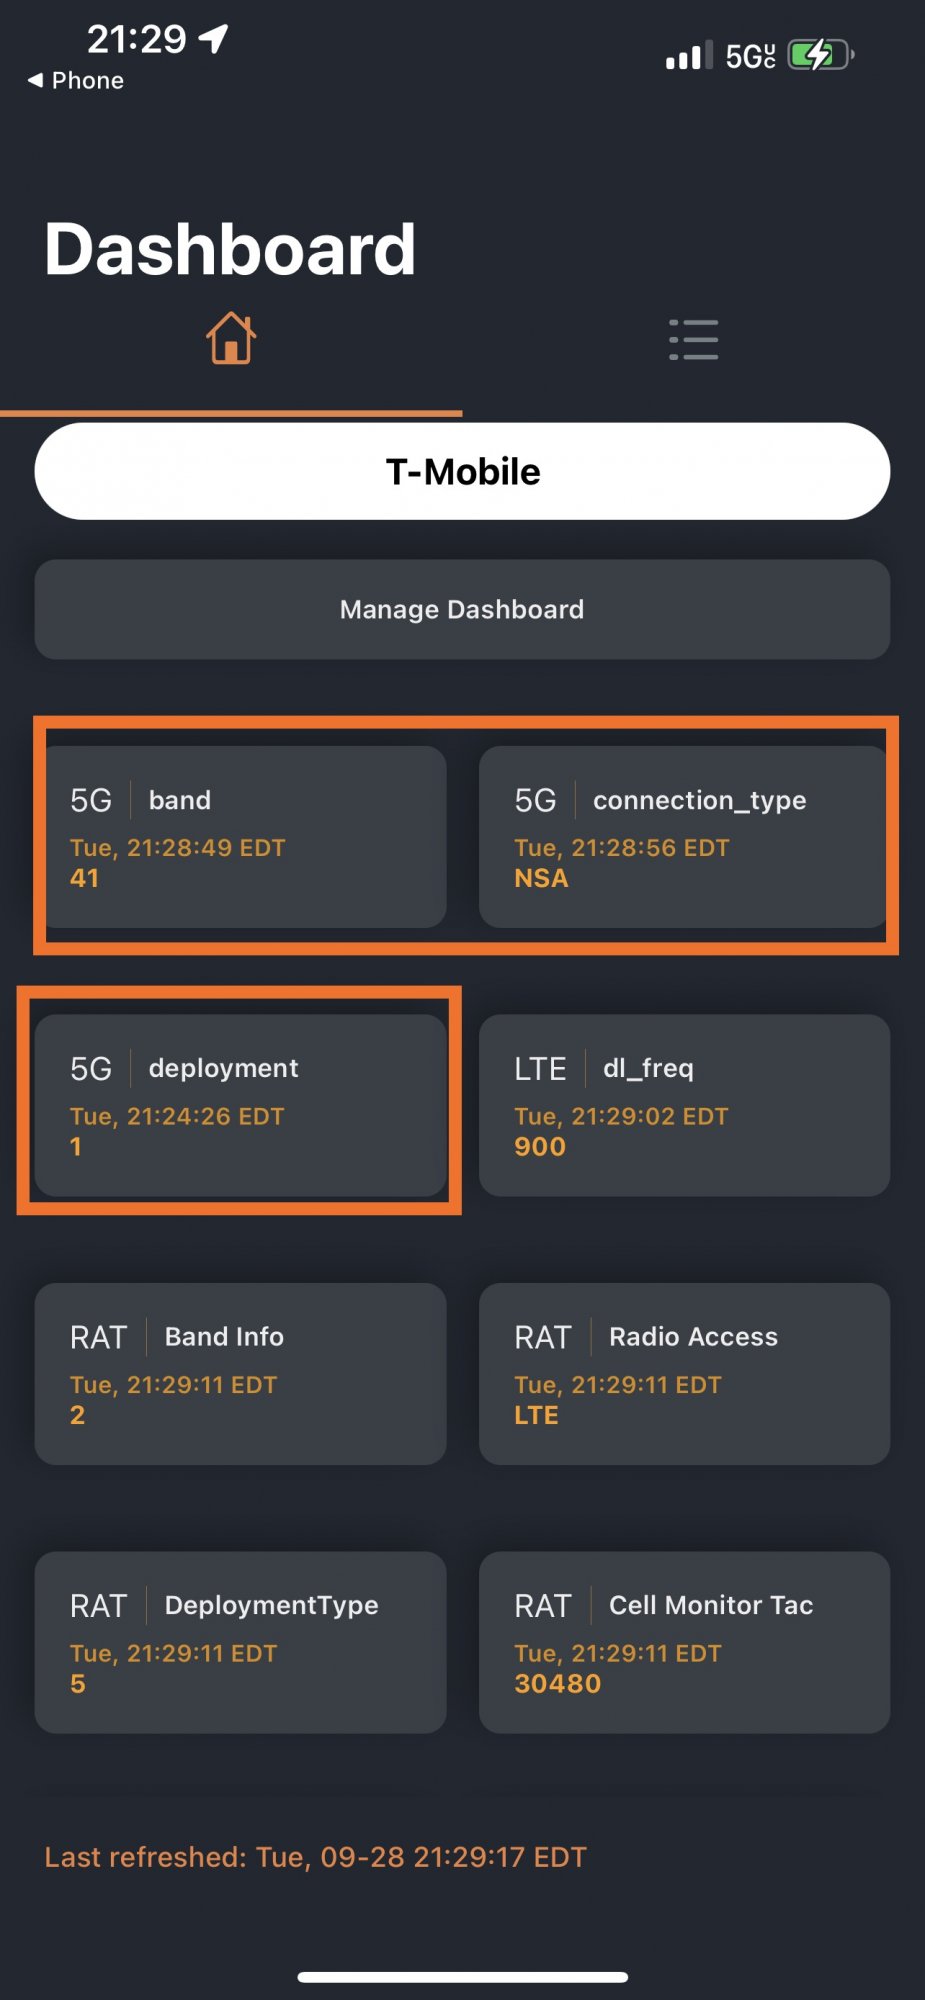Tap the battery charging status icon
The height and width of the screenshot is (2000, 925).
pos(821,55)
